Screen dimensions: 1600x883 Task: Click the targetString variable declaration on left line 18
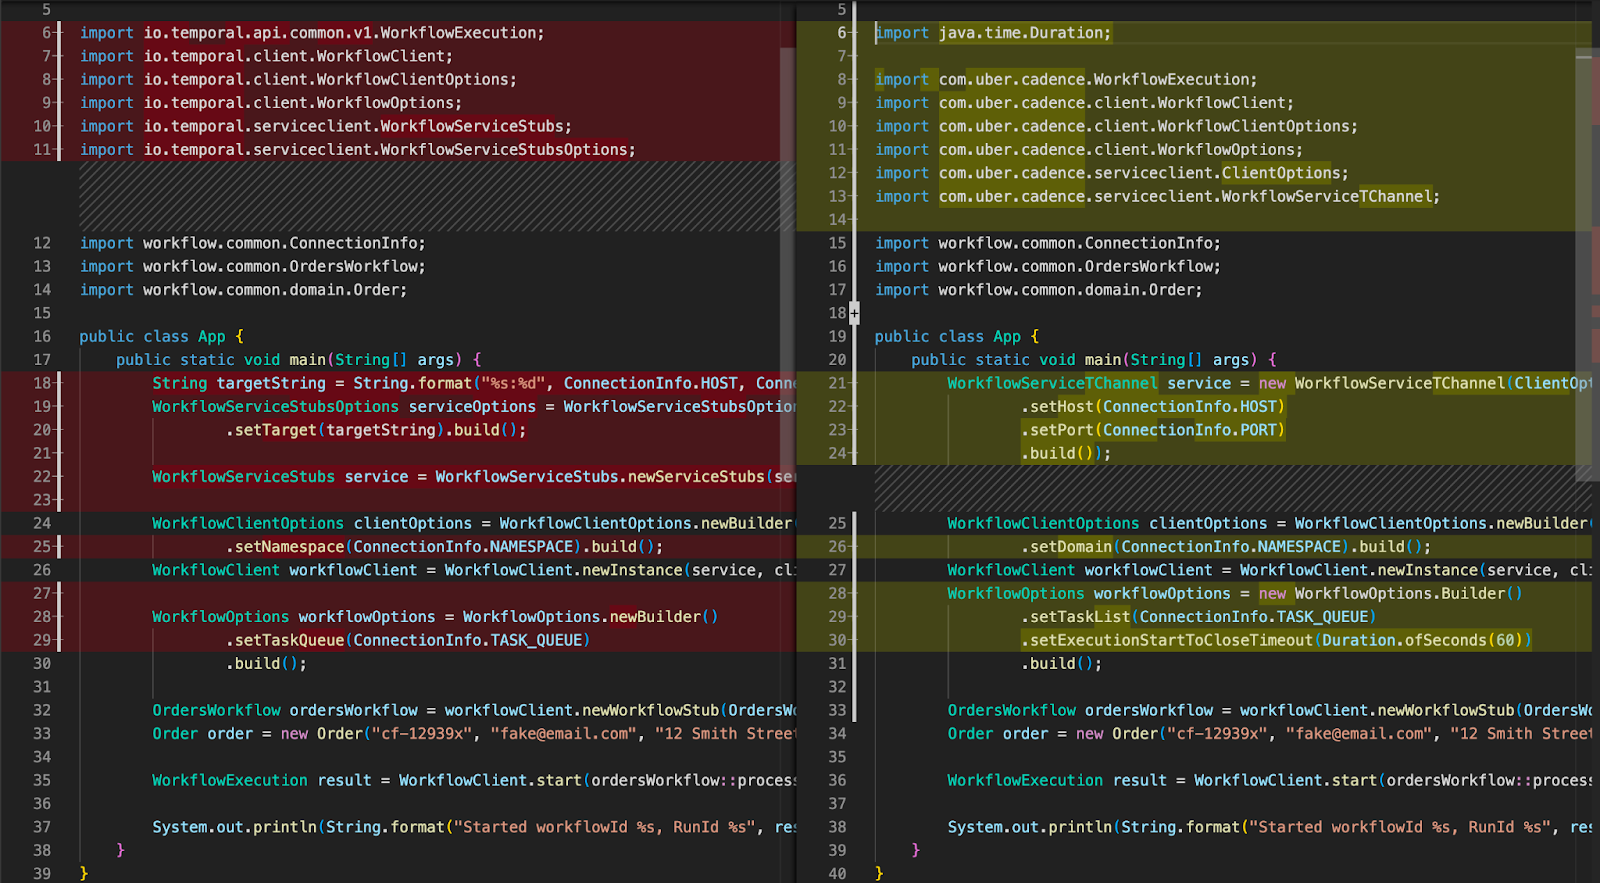(271, 383)
